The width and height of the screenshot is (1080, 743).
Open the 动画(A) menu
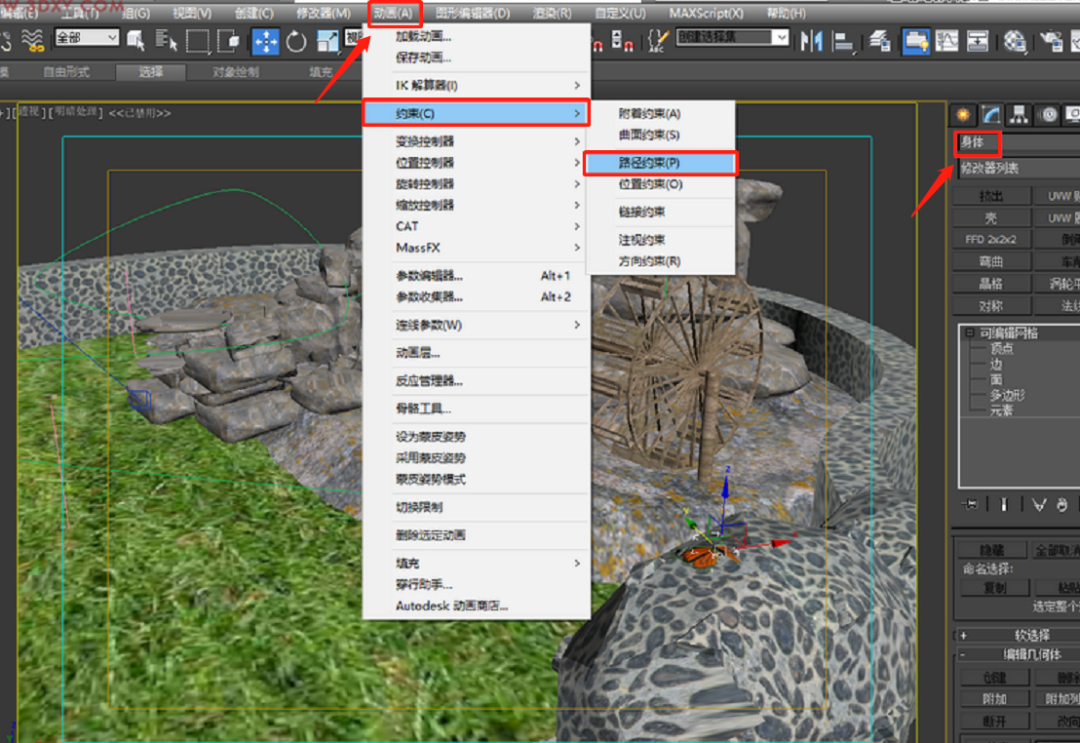point(394,13)
